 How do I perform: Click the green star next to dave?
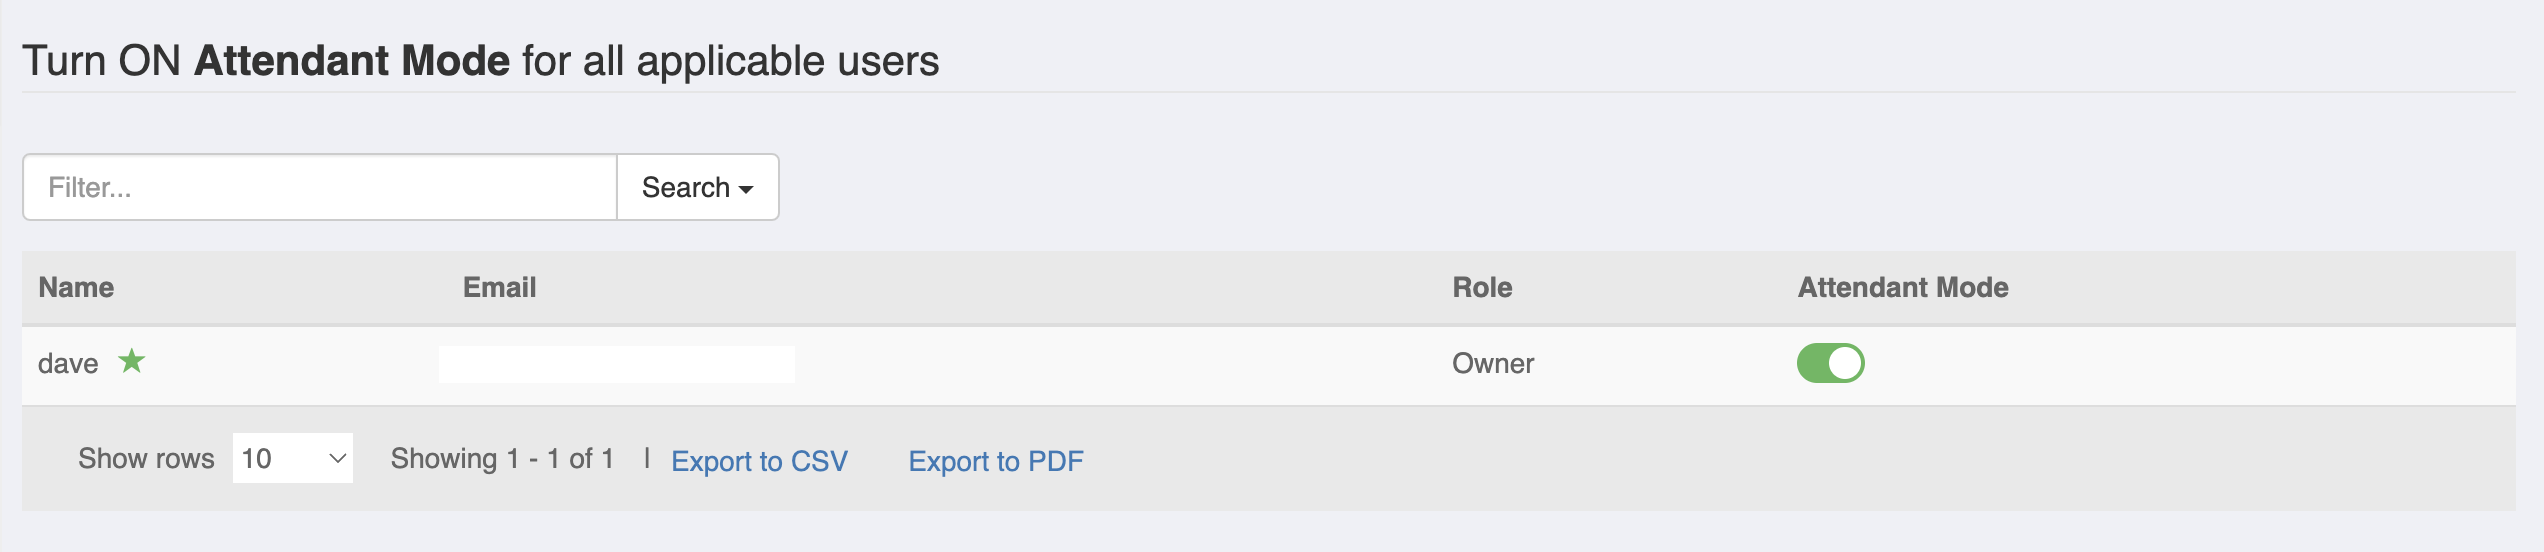tap(132, 361)
